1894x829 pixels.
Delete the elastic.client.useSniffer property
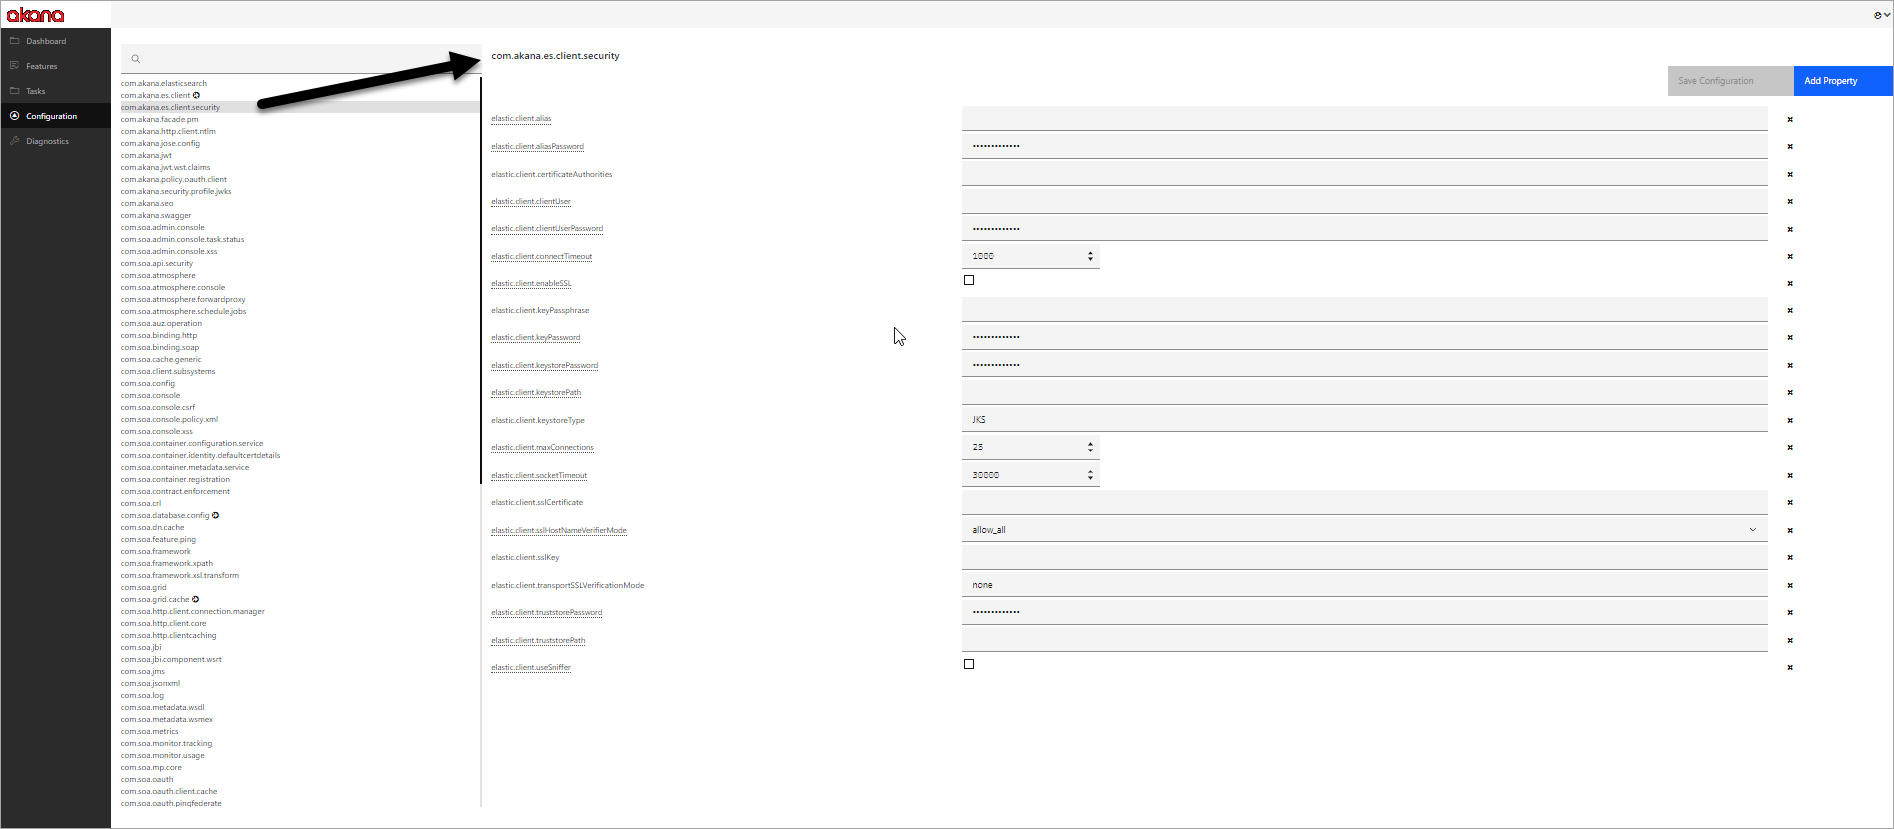pos(1790,667)
